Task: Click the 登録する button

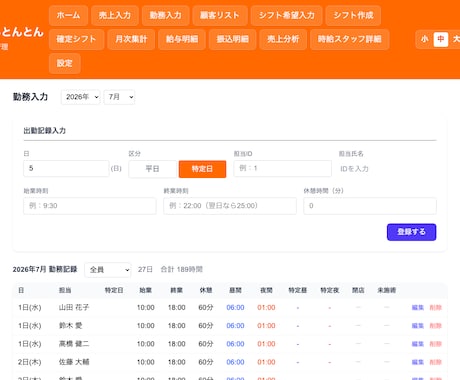Action: pyautogui.click(x=411, y=232)
